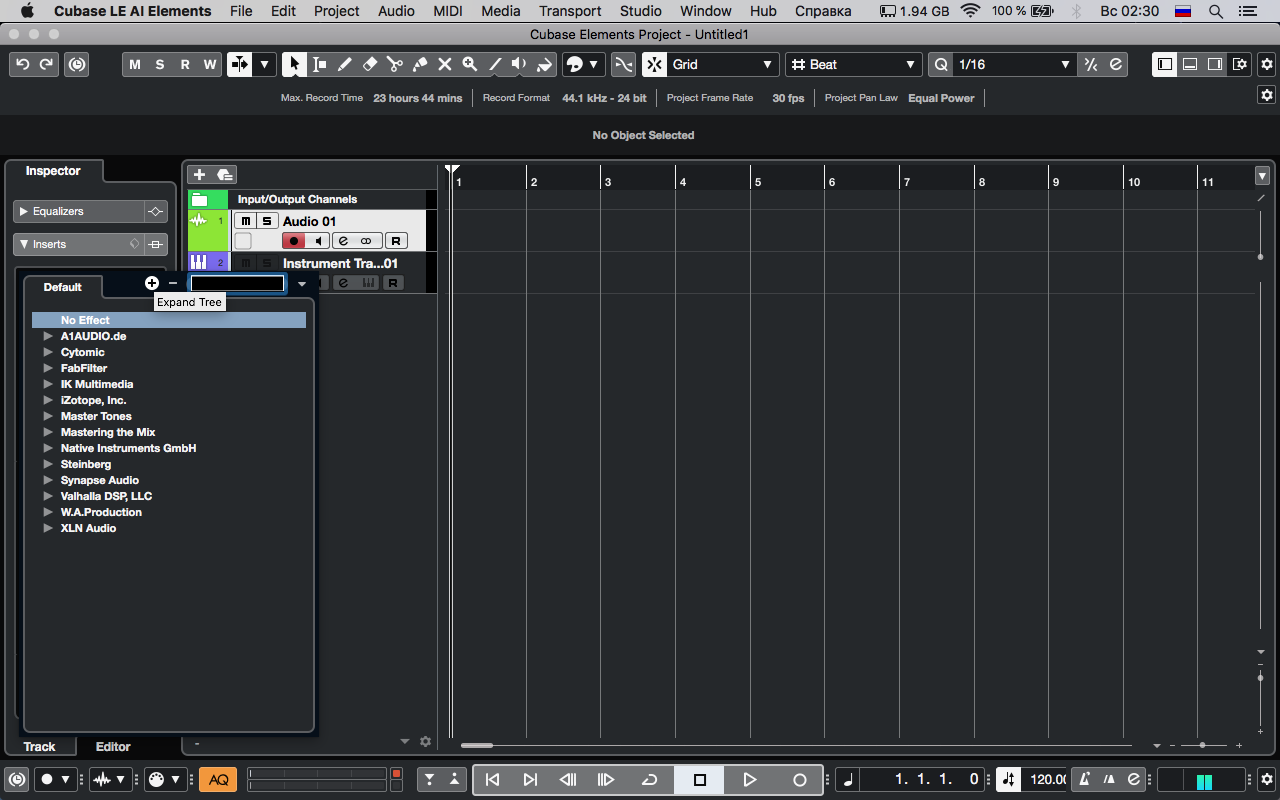Select the Range Selection tool

pyautogui.click(x=319, y=64)
